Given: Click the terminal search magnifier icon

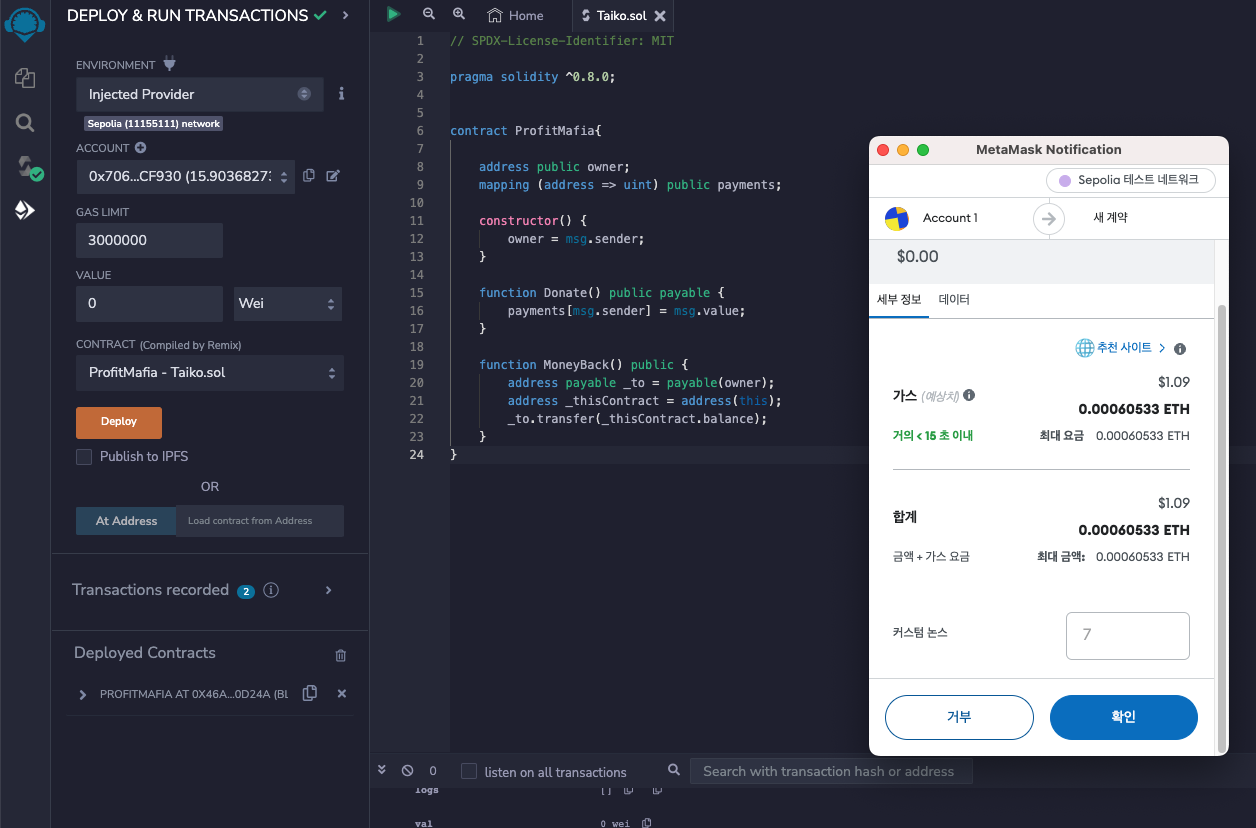Looking at the screenshot, I should tap(674, 770).
